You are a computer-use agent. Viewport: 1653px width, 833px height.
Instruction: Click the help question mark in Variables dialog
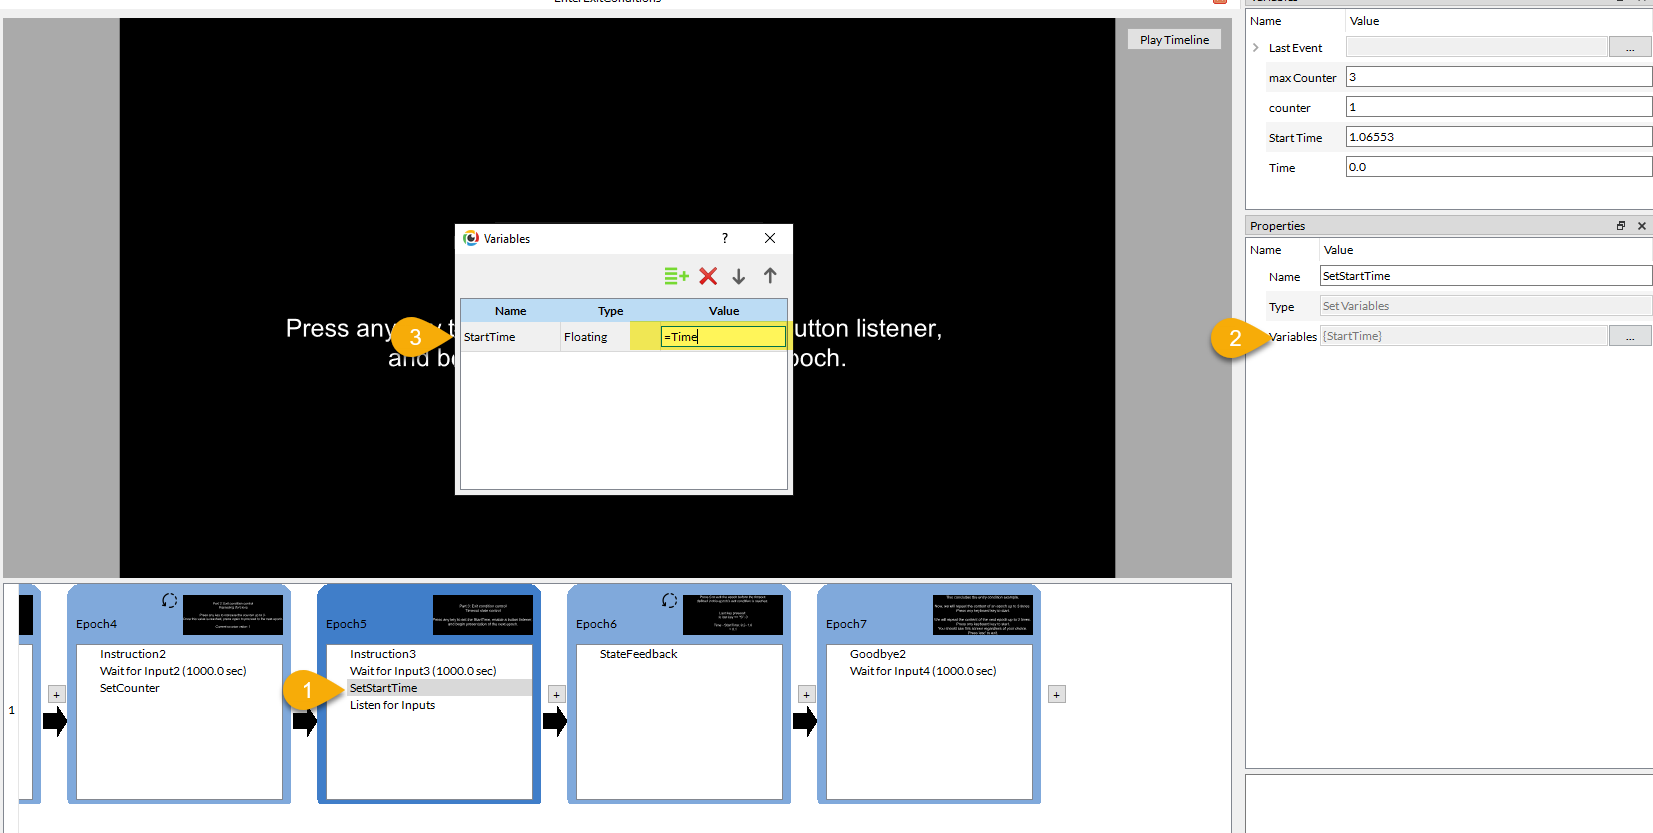pyautogui.click(x=725, y=238)
